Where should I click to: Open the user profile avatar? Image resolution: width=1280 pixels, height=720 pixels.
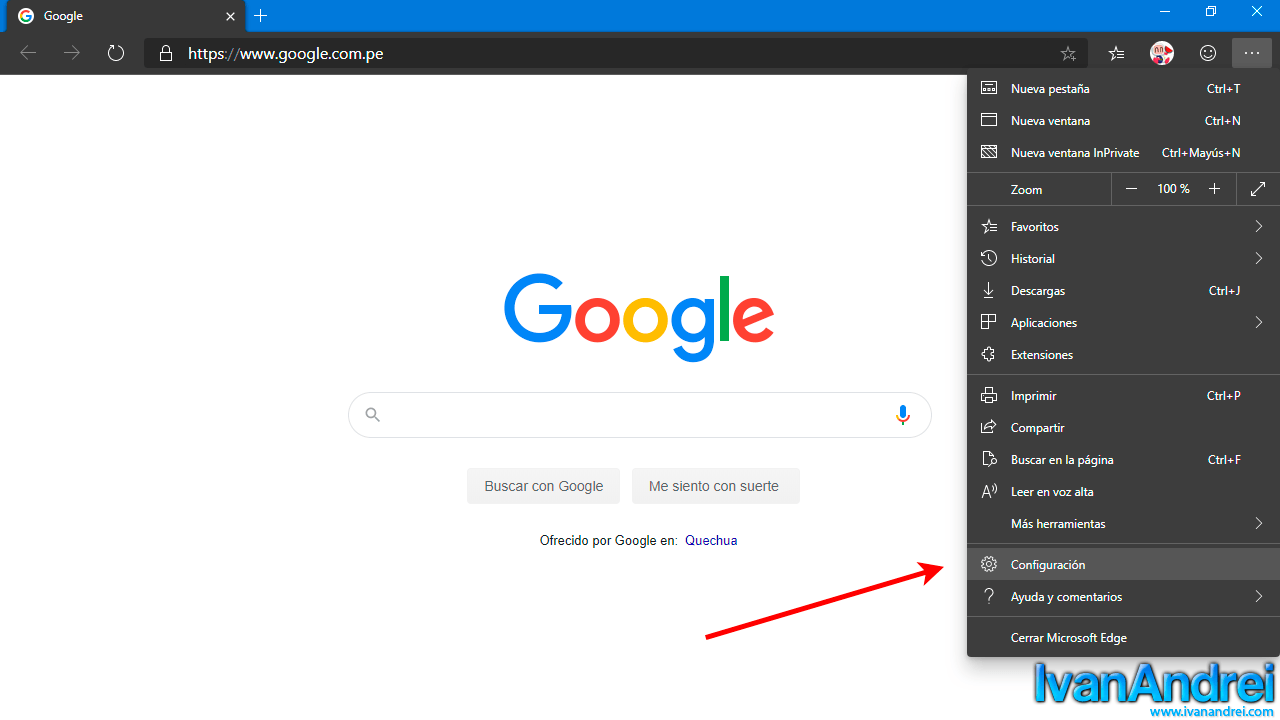[x=1162, y=53]
